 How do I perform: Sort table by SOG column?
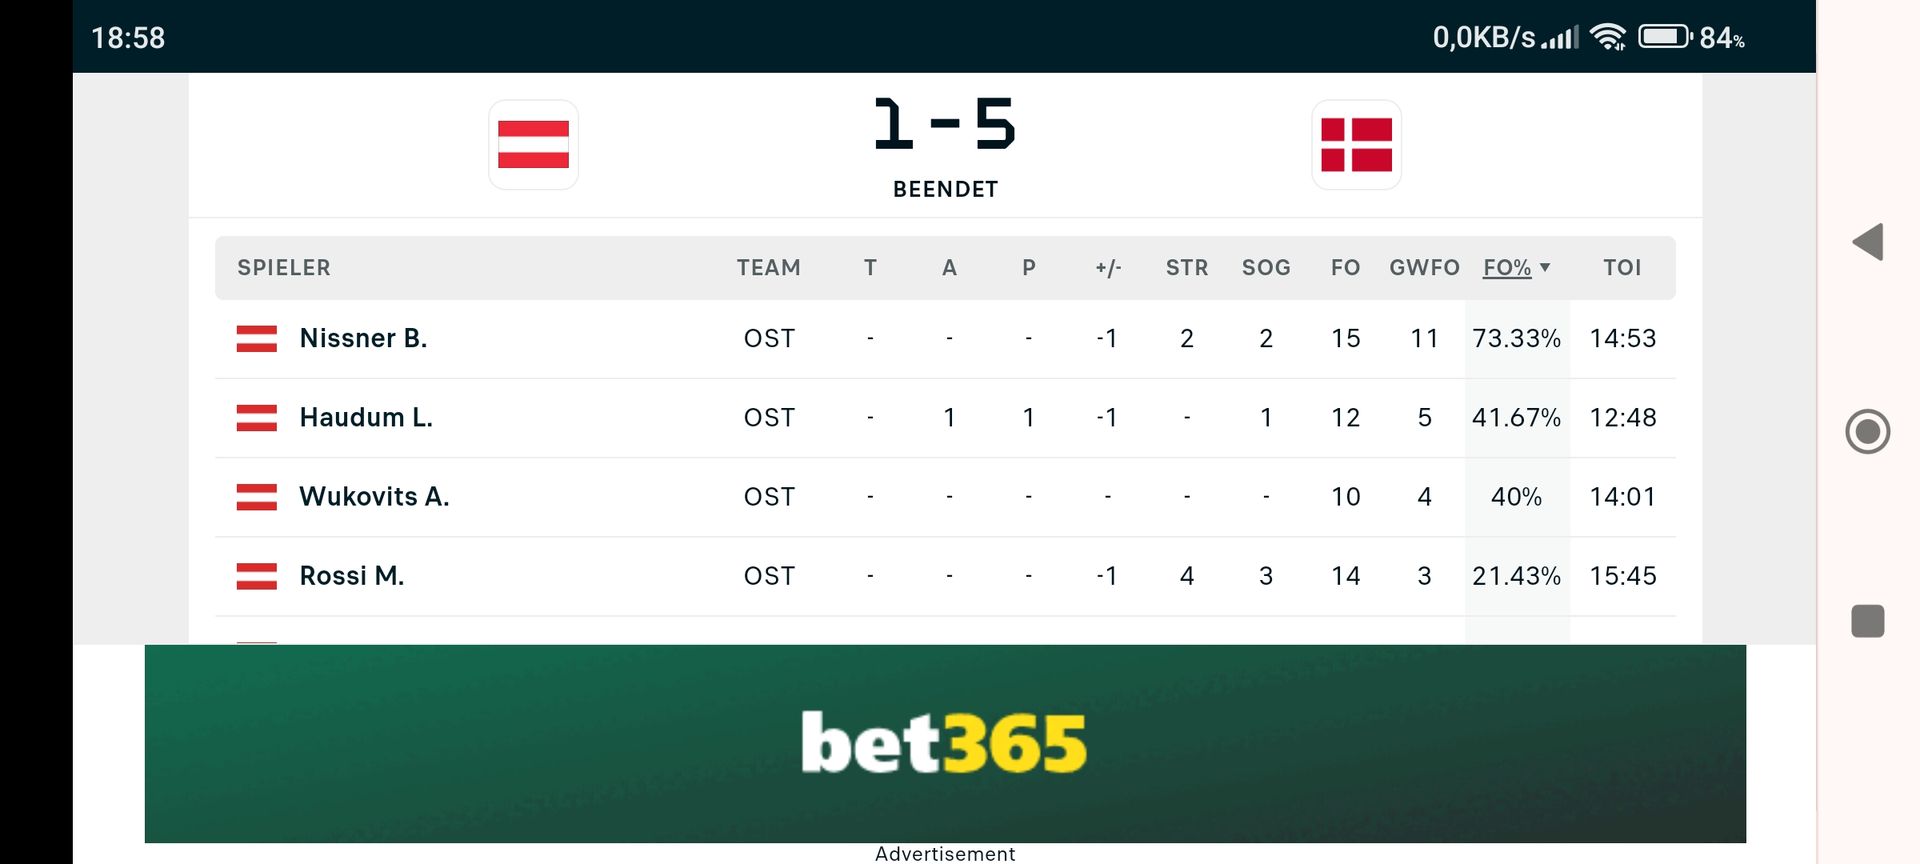pyautogui.click(x=1265, y=268)
